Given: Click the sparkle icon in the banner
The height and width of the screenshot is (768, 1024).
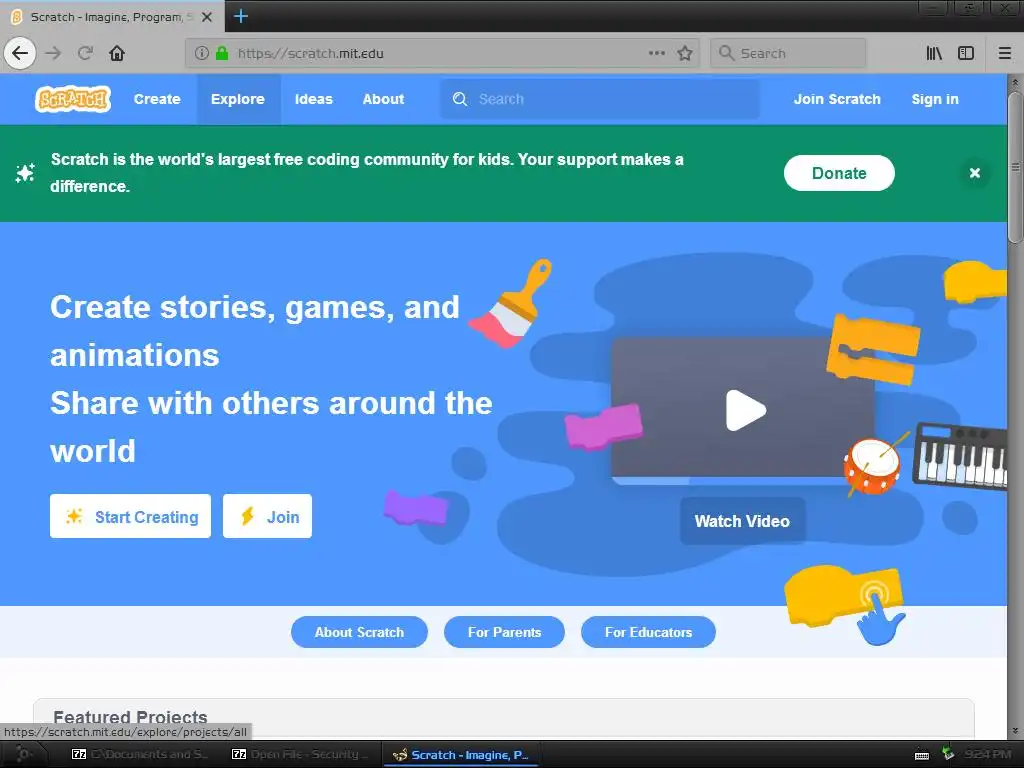Looking at the screenshot, I should click(x=25, y=173).
